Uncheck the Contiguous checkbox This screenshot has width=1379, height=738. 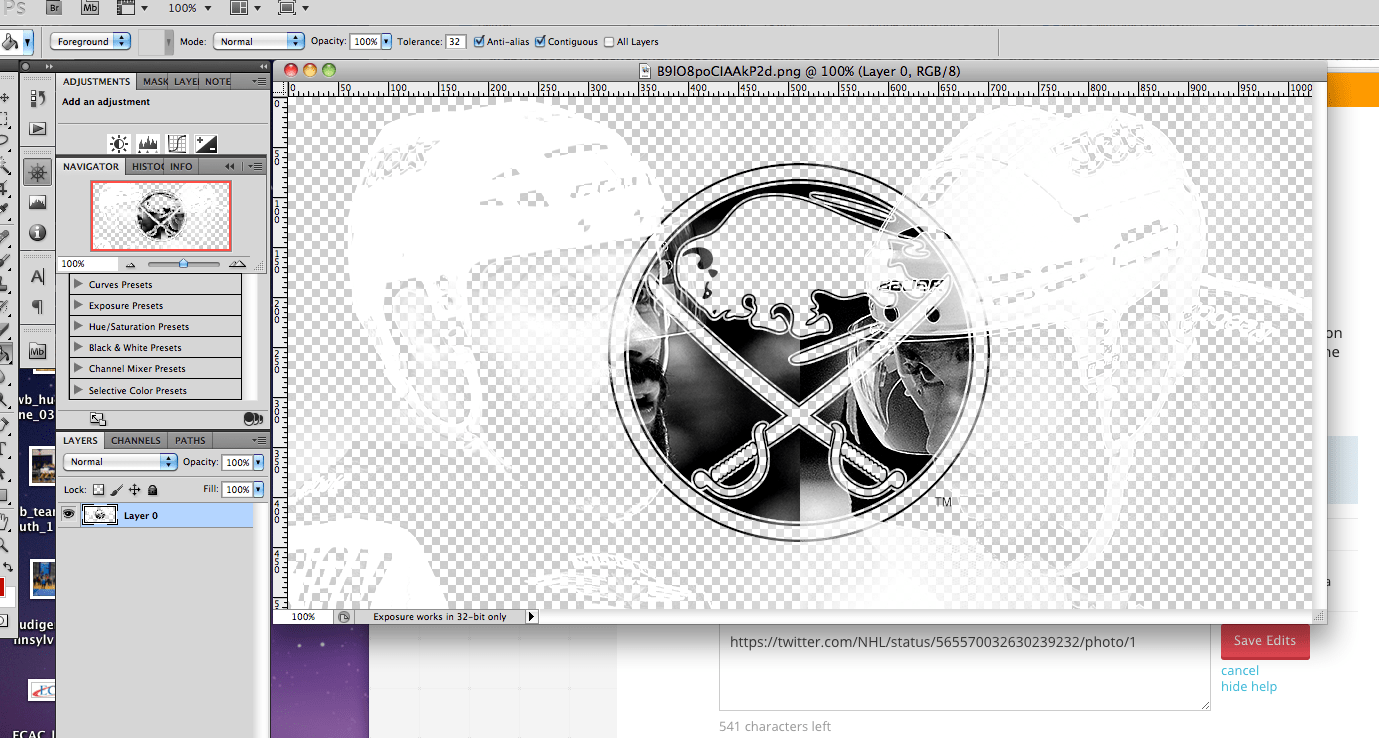pos(540,42)
